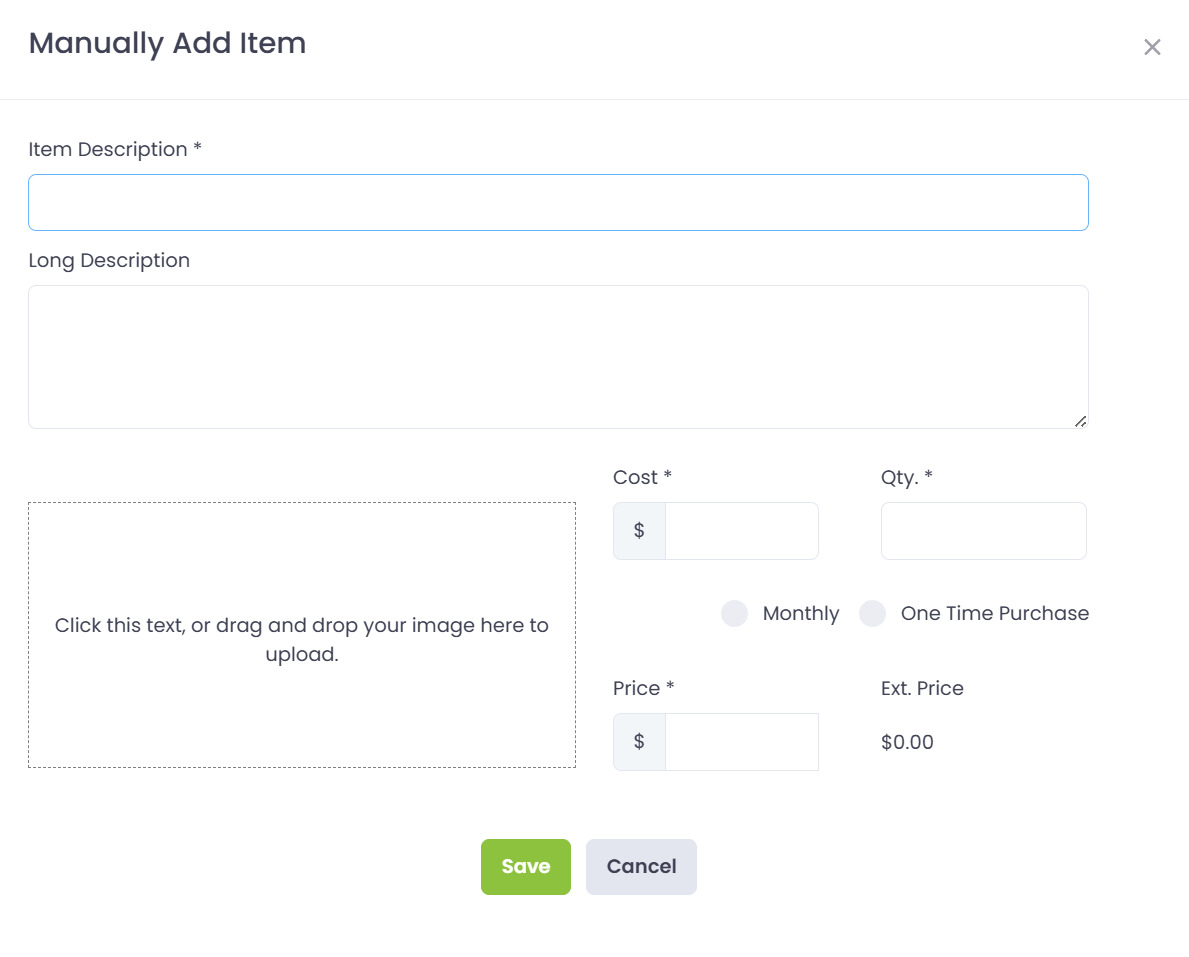
Task: Focus the Long Description text area
Action: pyautogui.click(x=558, y=357)
